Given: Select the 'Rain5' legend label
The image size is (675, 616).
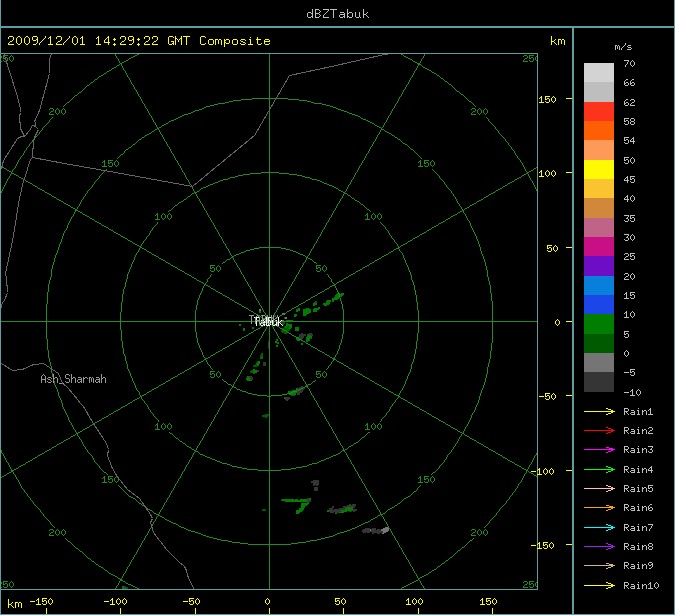Looking at the screenshot, I should click(x=638, y=489).
